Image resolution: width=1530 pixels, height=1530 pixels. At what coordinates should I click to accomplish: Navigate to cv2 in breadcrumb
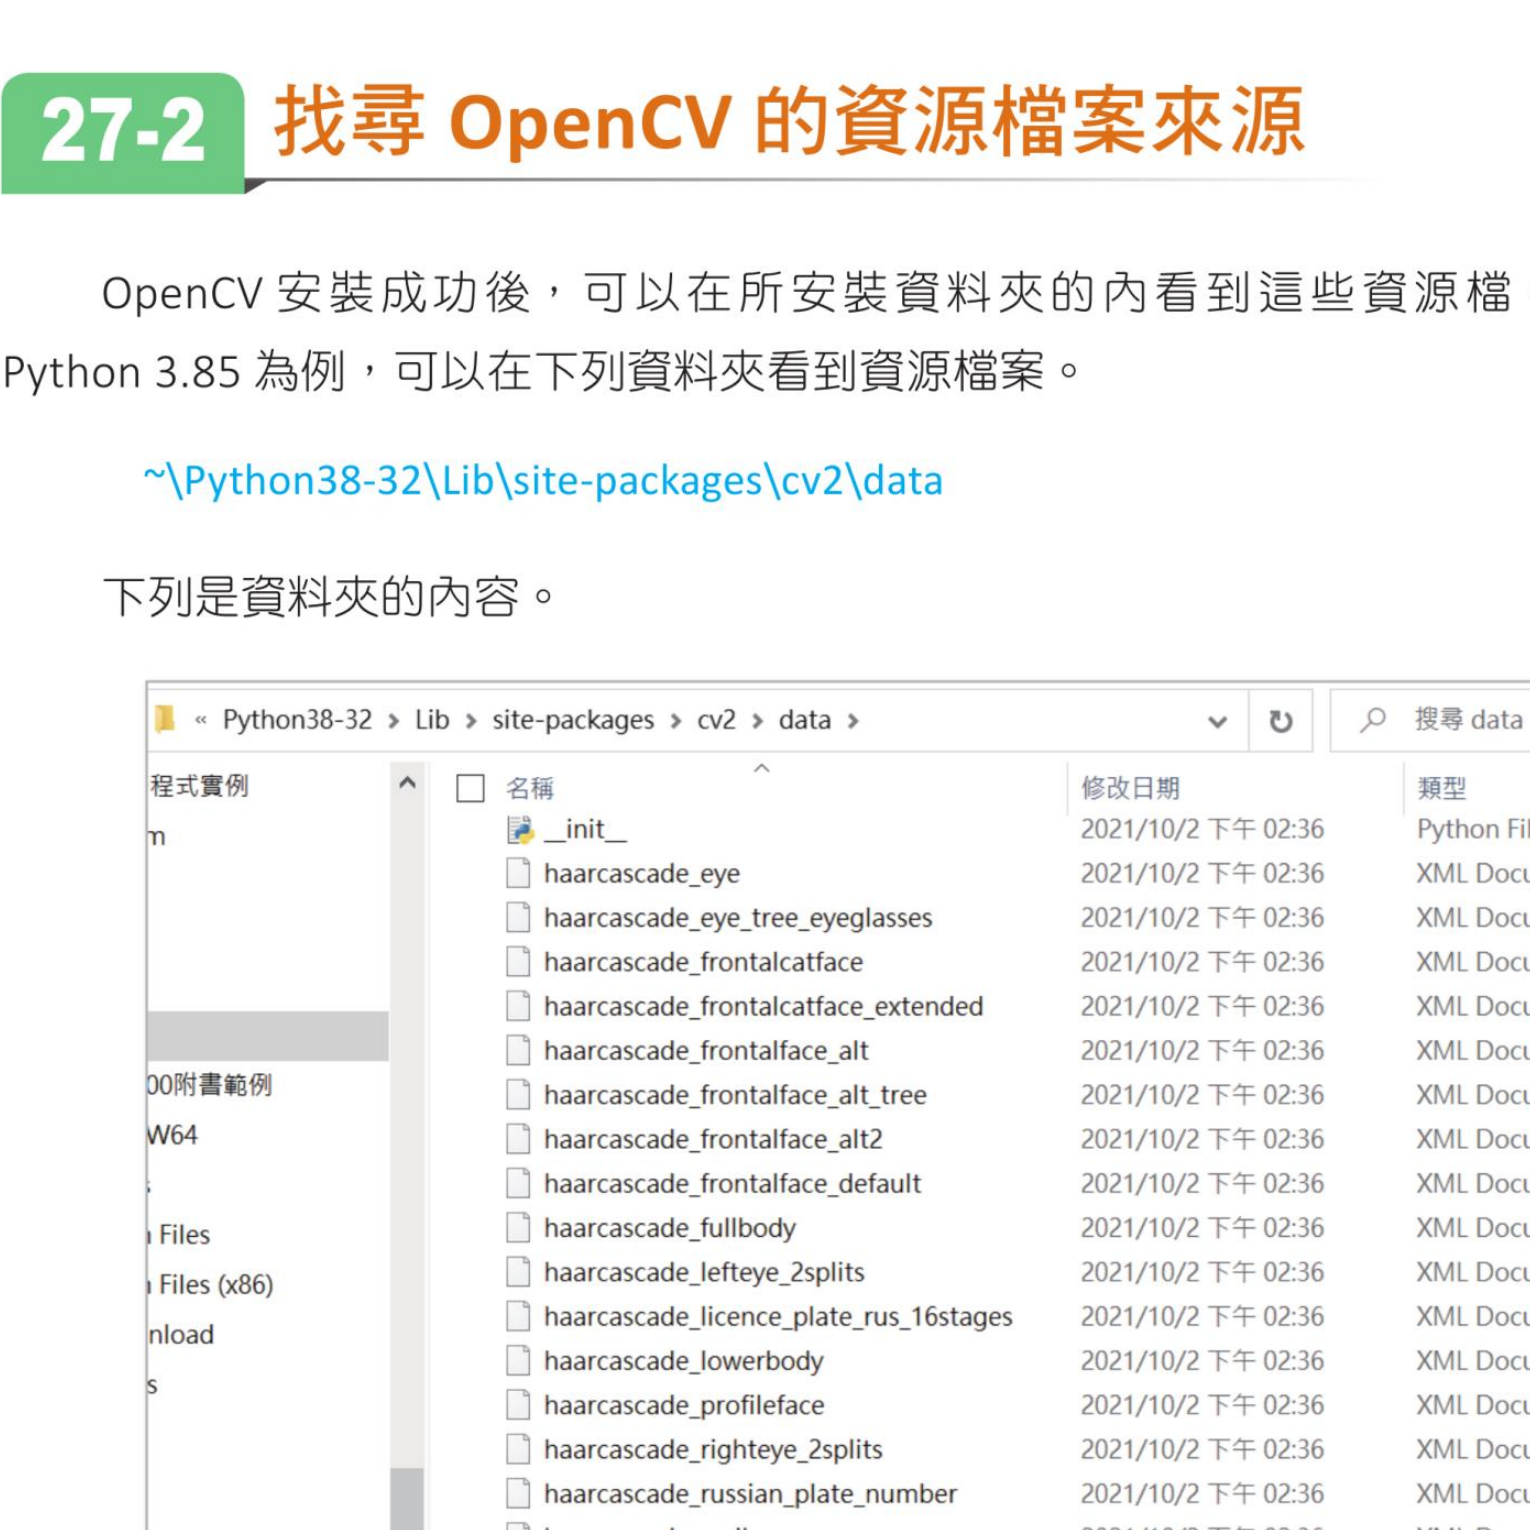coord(716,720)
